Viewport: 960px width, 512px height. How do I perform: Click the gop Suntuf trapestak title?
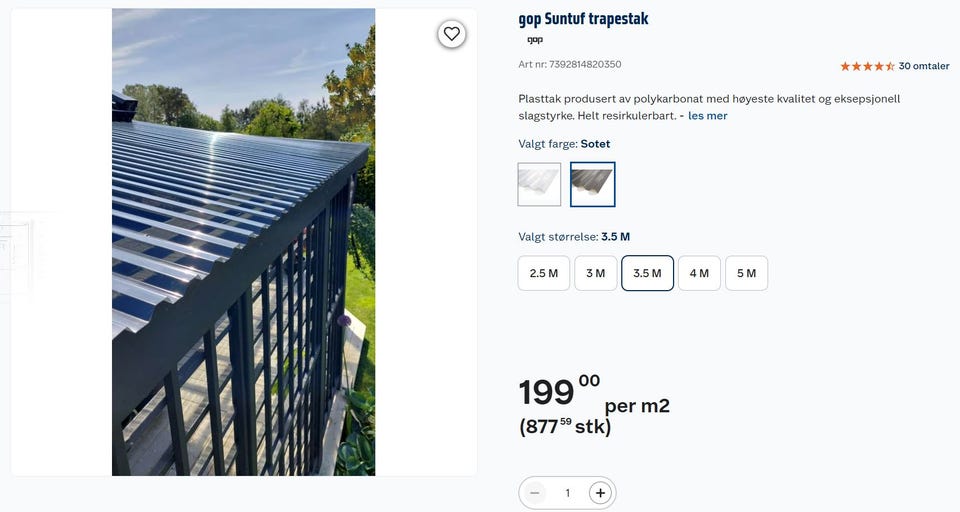click(x=583, y=19)
